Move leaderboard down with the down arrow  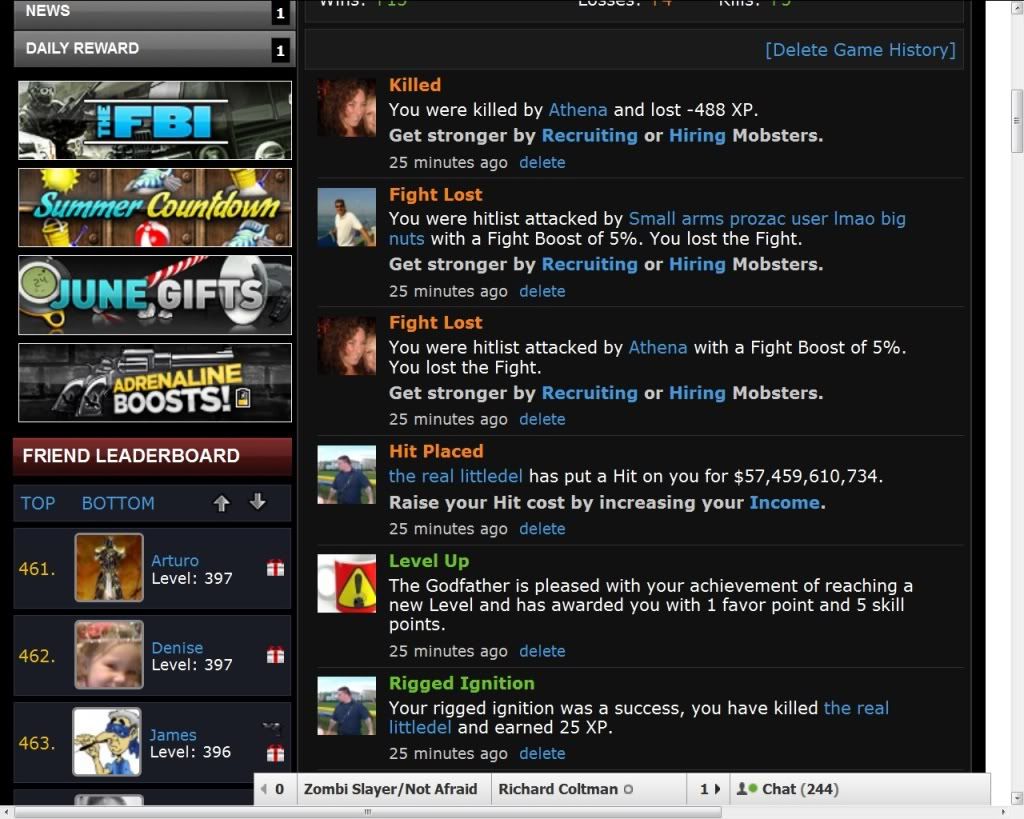coord(257,502)
